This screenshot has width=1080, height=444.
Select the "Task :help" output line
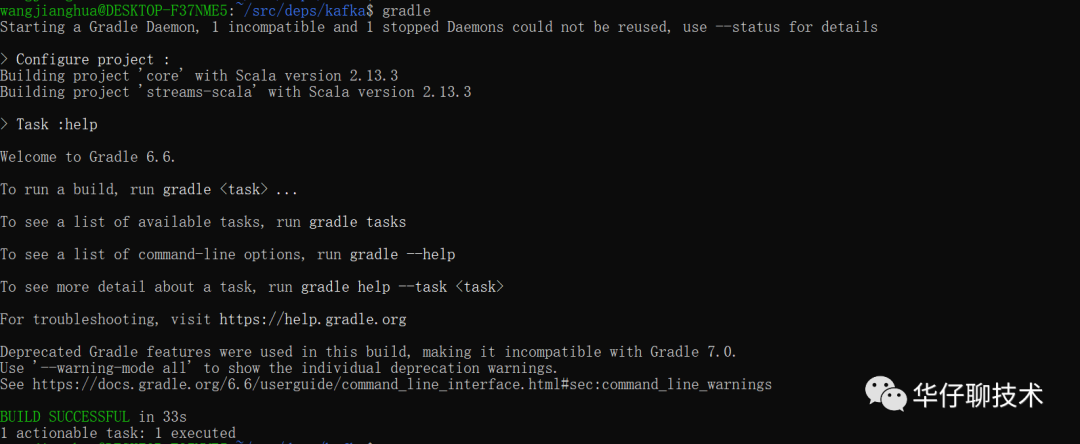click(56, 124)
